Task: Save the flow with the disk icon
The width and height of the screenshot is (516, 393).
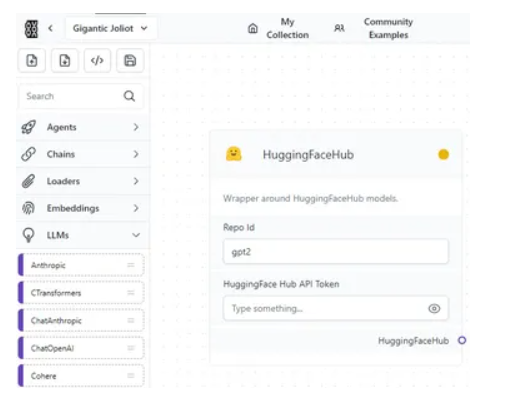Action: [130, 61]
